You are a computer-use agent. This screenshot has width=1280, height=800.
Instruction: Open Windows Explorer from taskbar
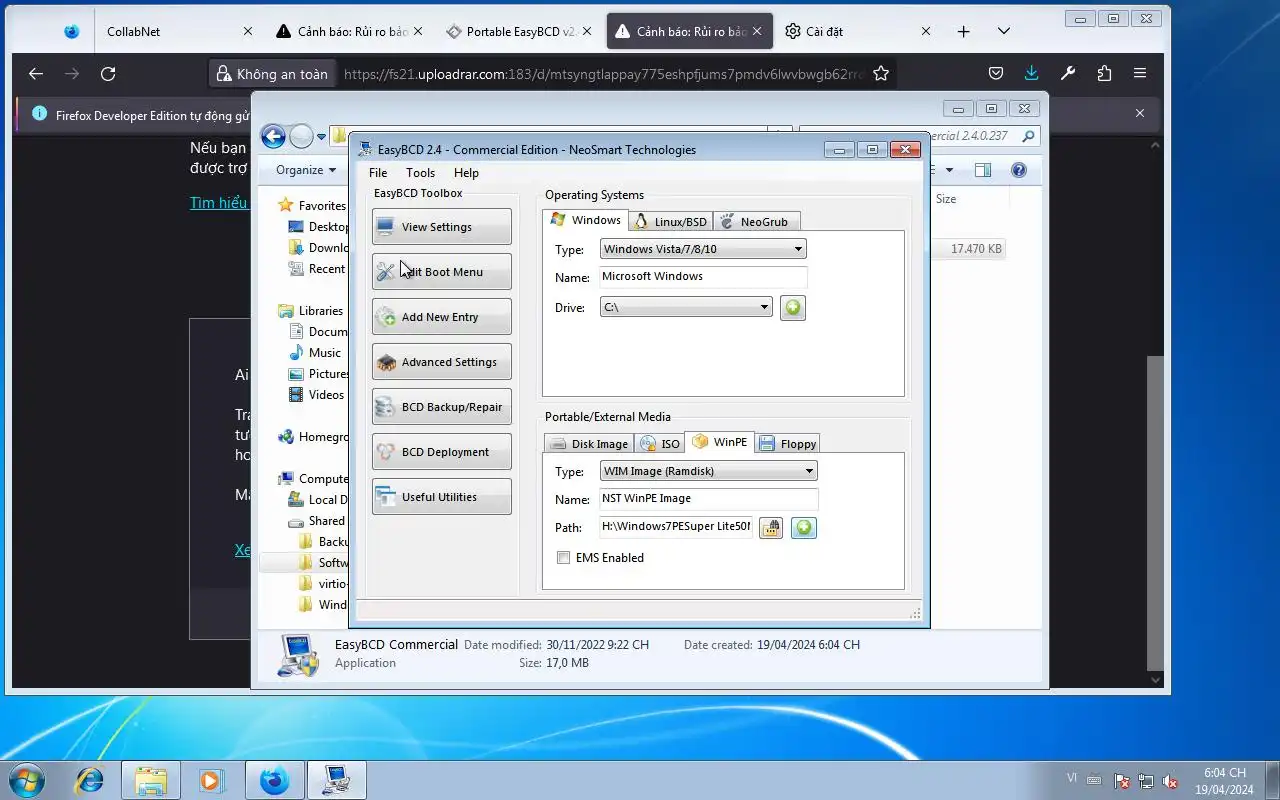151,780
